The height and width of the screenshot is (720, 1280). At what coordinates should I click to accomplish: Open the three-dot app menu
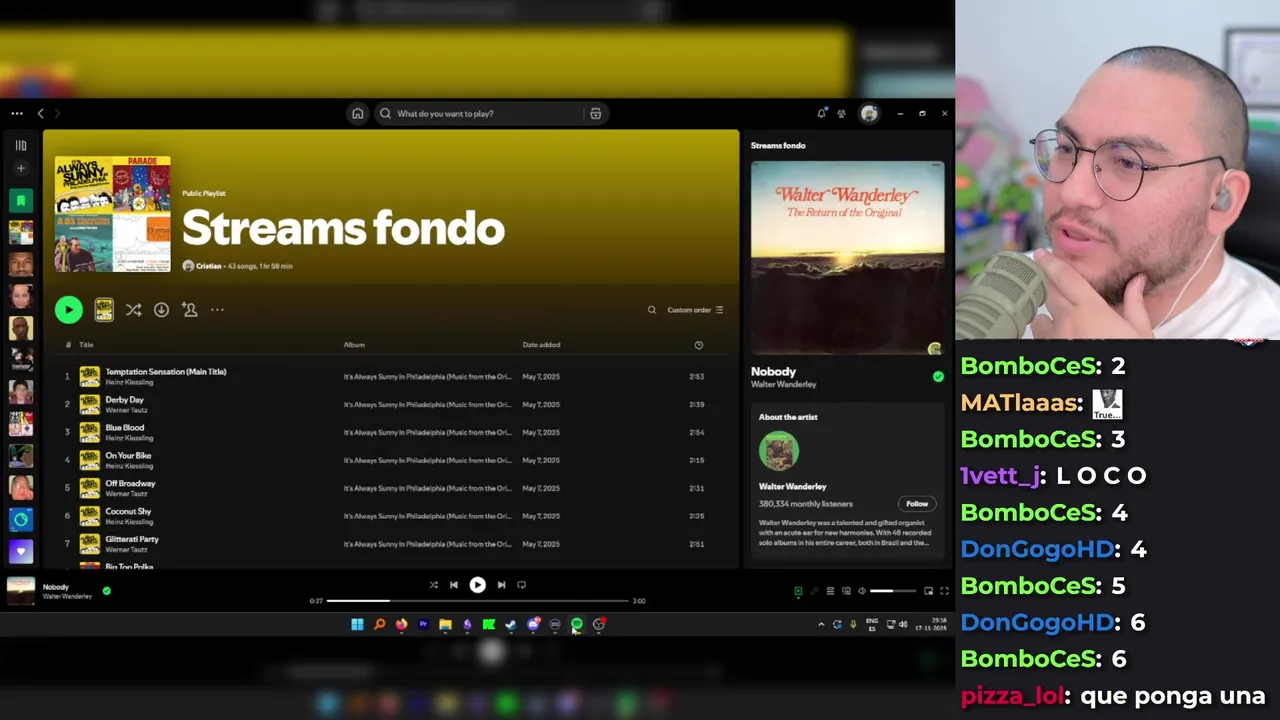point(17,113)
